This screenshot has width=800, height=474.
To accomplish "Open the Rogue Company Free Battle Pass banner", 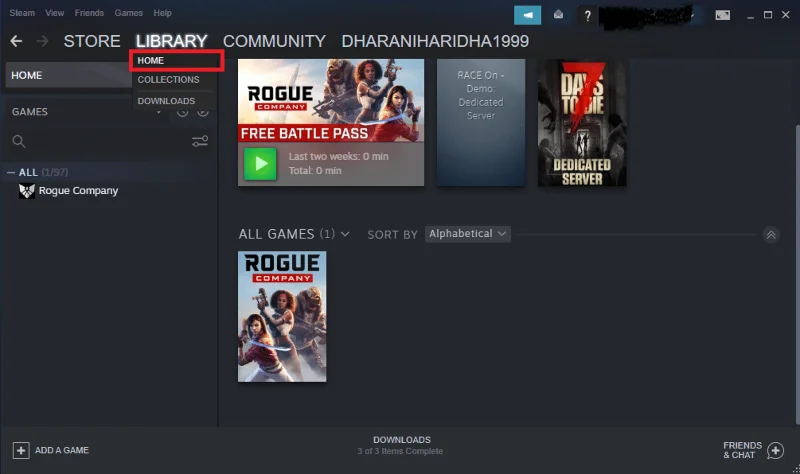I will (x=331, y=101).
